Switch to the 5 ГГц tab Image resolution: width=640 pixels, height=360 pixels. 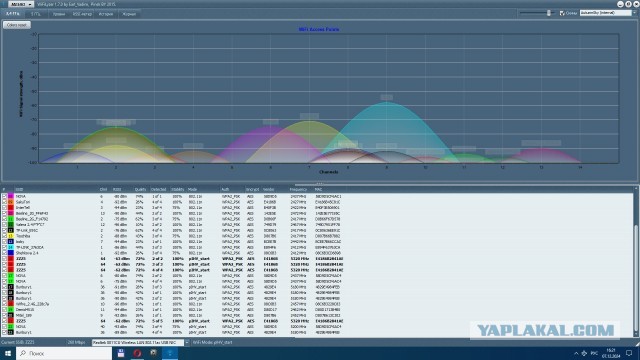(36, 14)
